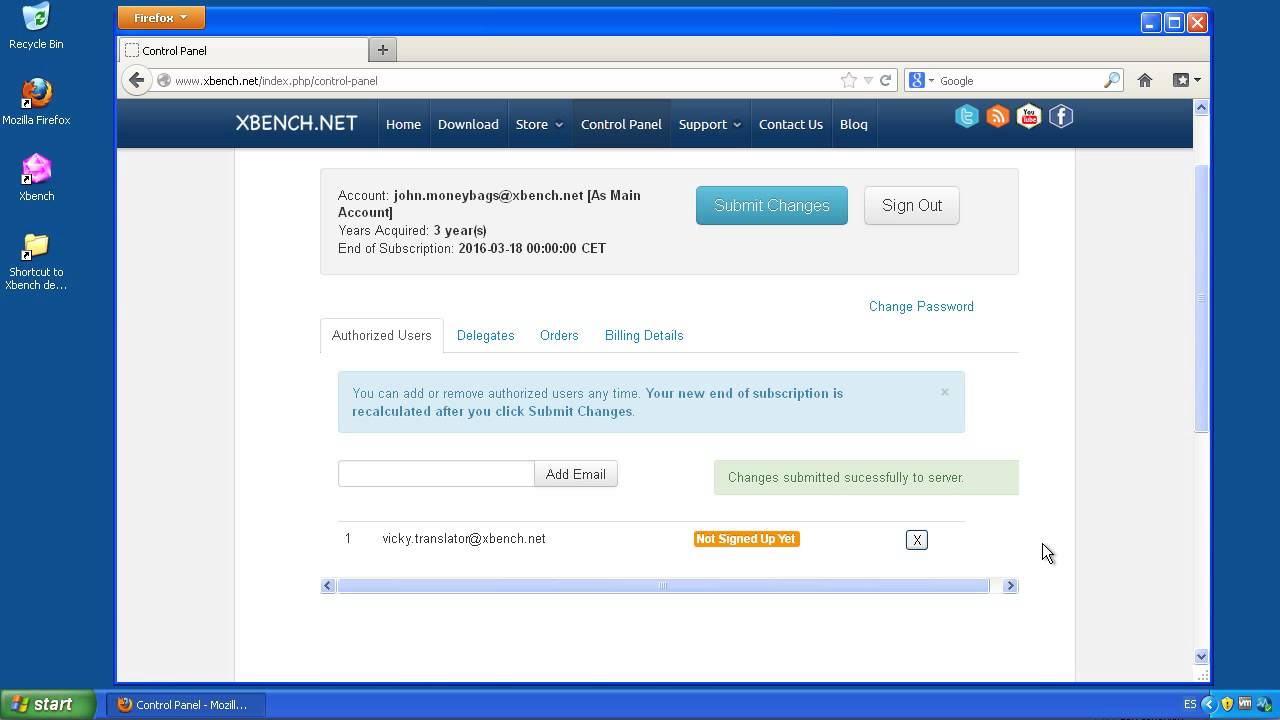The width and height of the screenshot is (1280, 720).
Task: Click horizontal scrollbar right arrow
Action: point(1010,586)
